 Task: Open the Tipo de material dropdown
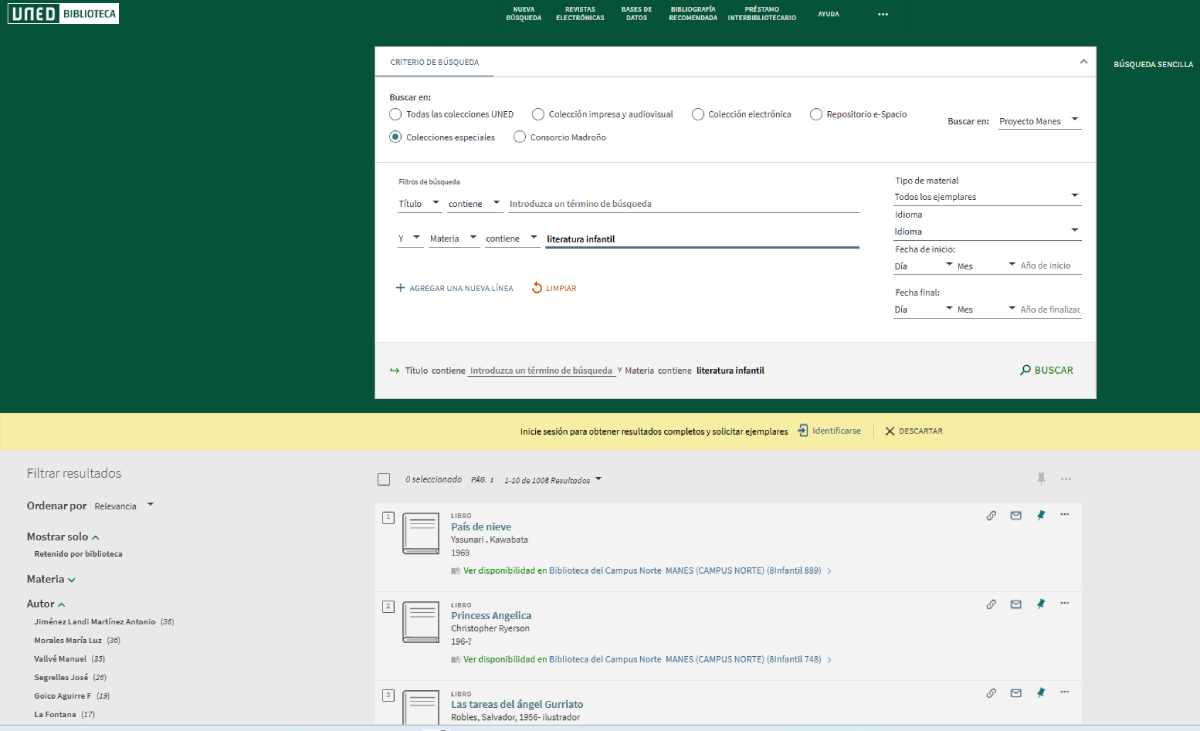(987, 197)
